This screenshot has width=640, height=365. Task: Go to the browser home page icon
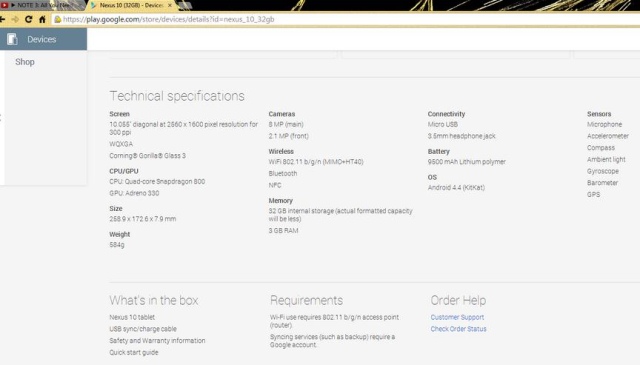[42, 19]
